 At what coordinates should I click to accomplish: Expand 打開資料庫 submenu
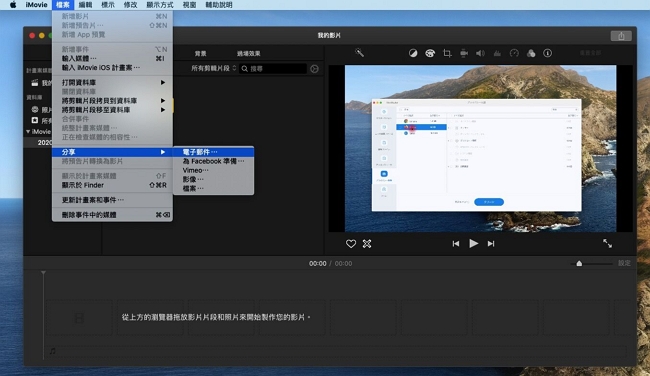click(x=112, y=82)
